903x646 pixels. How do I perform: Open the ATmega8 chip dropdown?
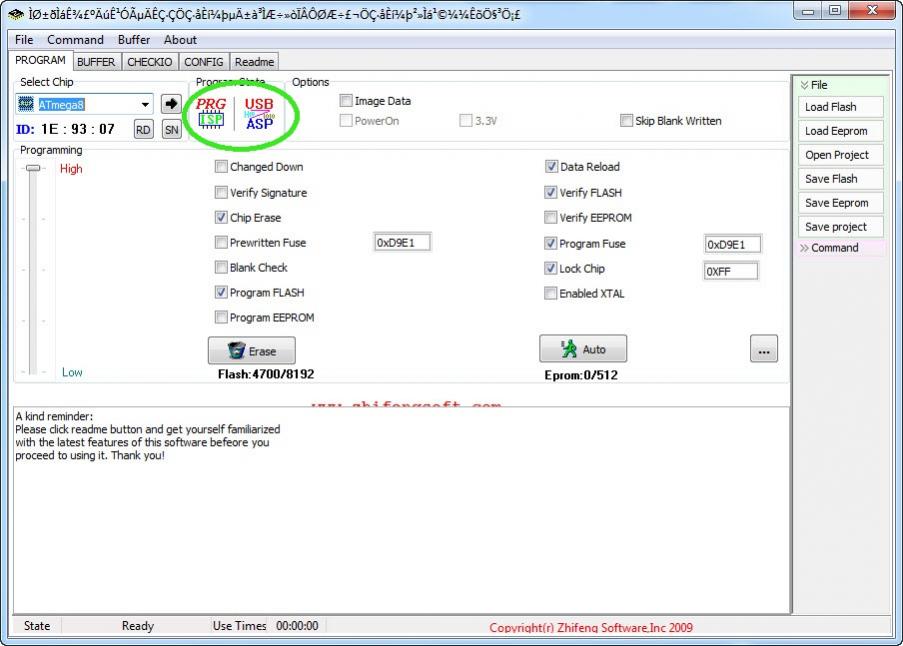coord(145,104)
